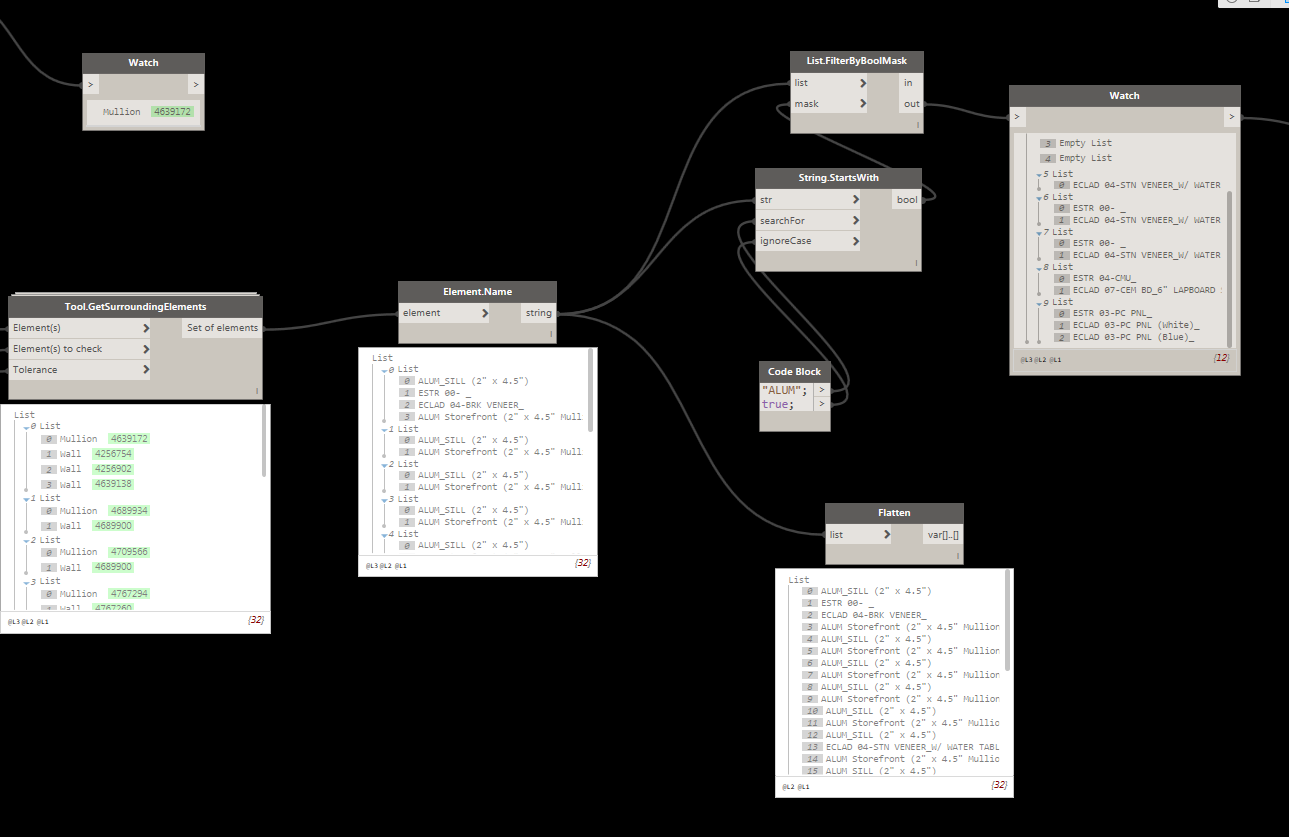This screenshot has height=837, width=1289.
Task: Click the bool output port on String.StartsWith
Action: click(905, 199)
